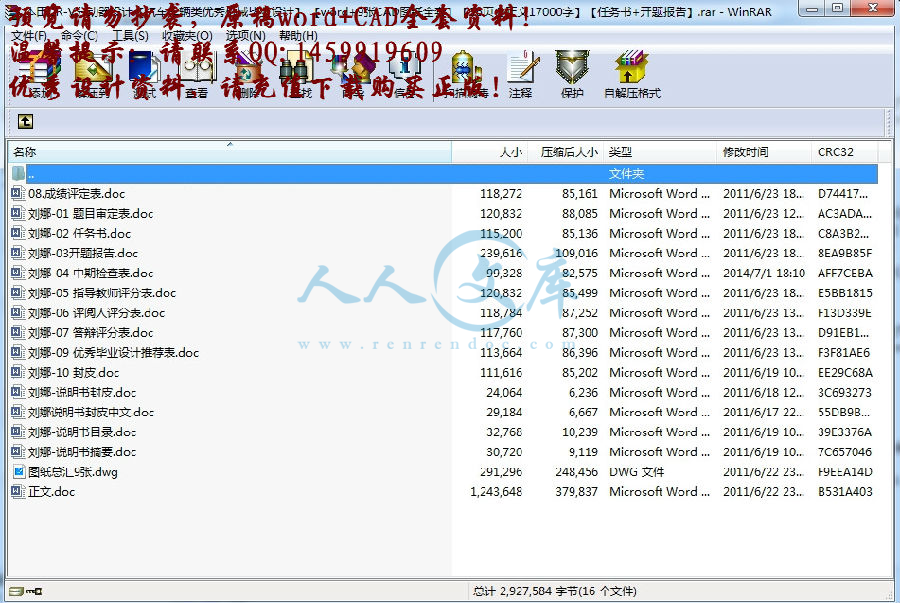Open the 工具(S) menu

(130, 36)
